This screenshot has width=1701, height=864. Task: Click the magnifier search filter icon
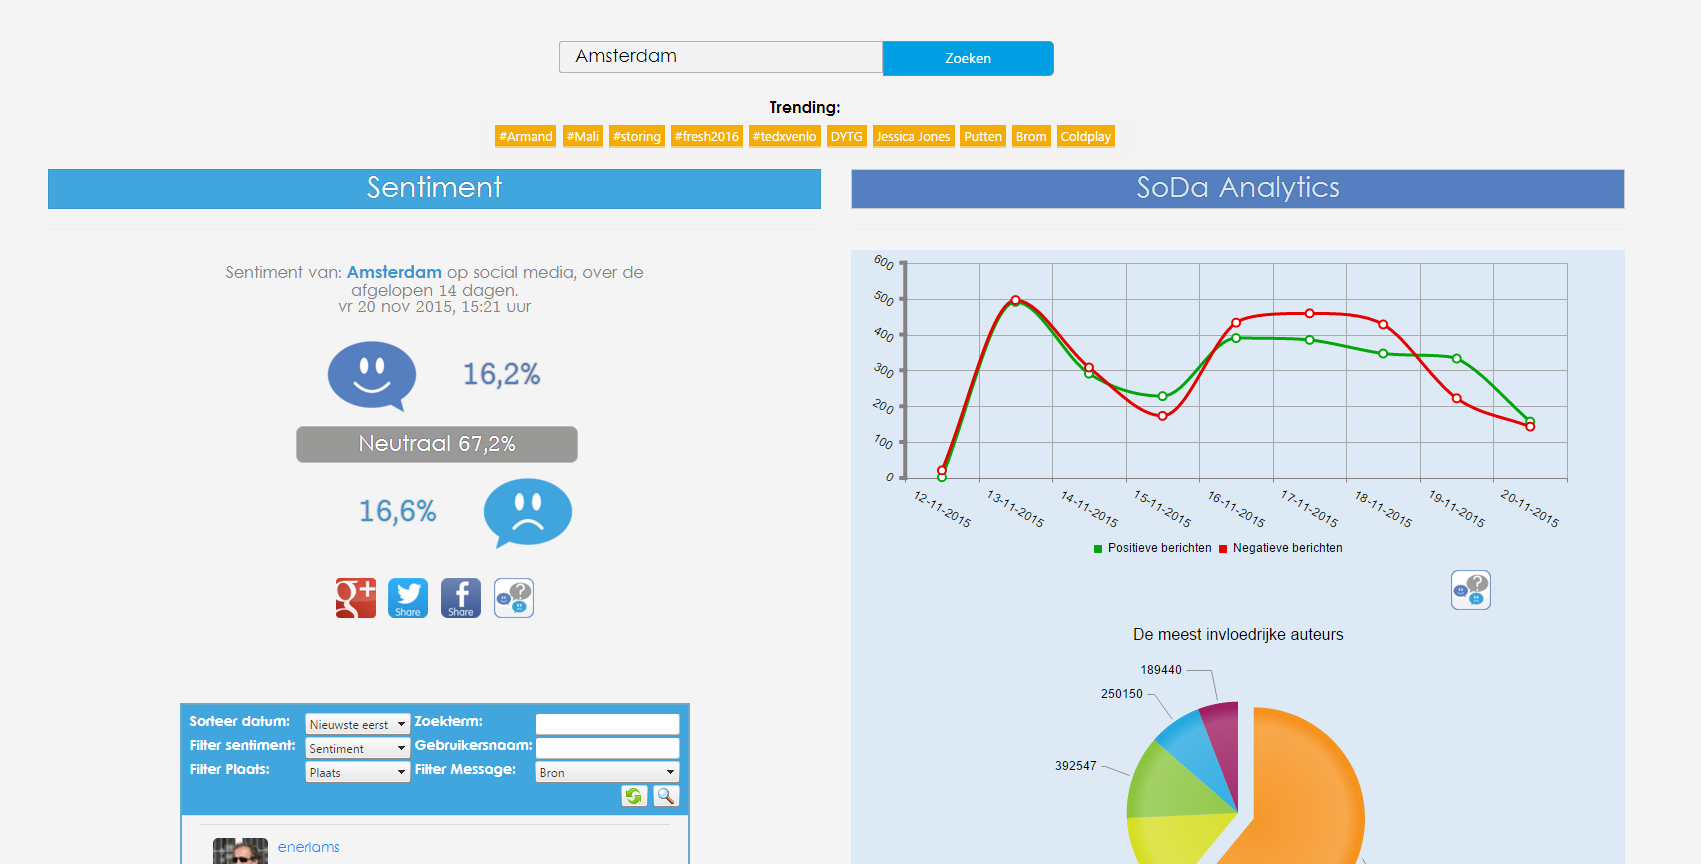[666, 796]
